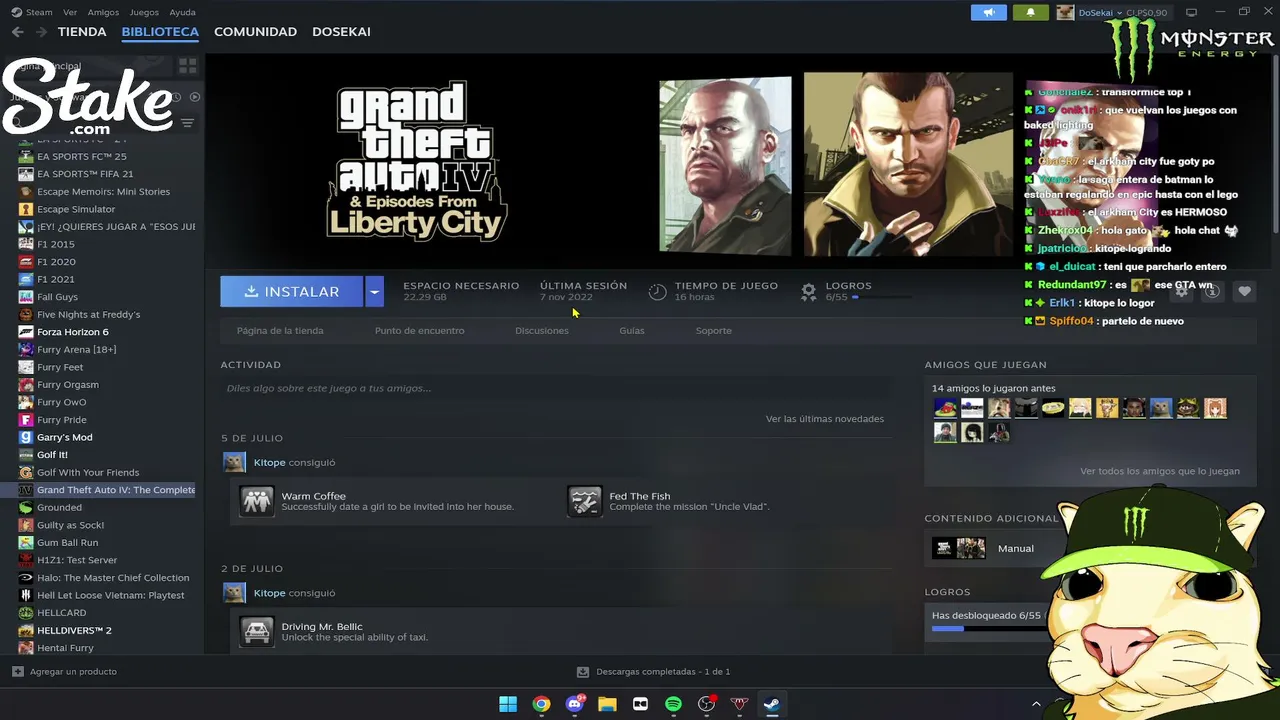Viewport: 1280px width, 720px height.
Task: Show game info icon
Action: pyautogui.click(x=1212, y=291)
